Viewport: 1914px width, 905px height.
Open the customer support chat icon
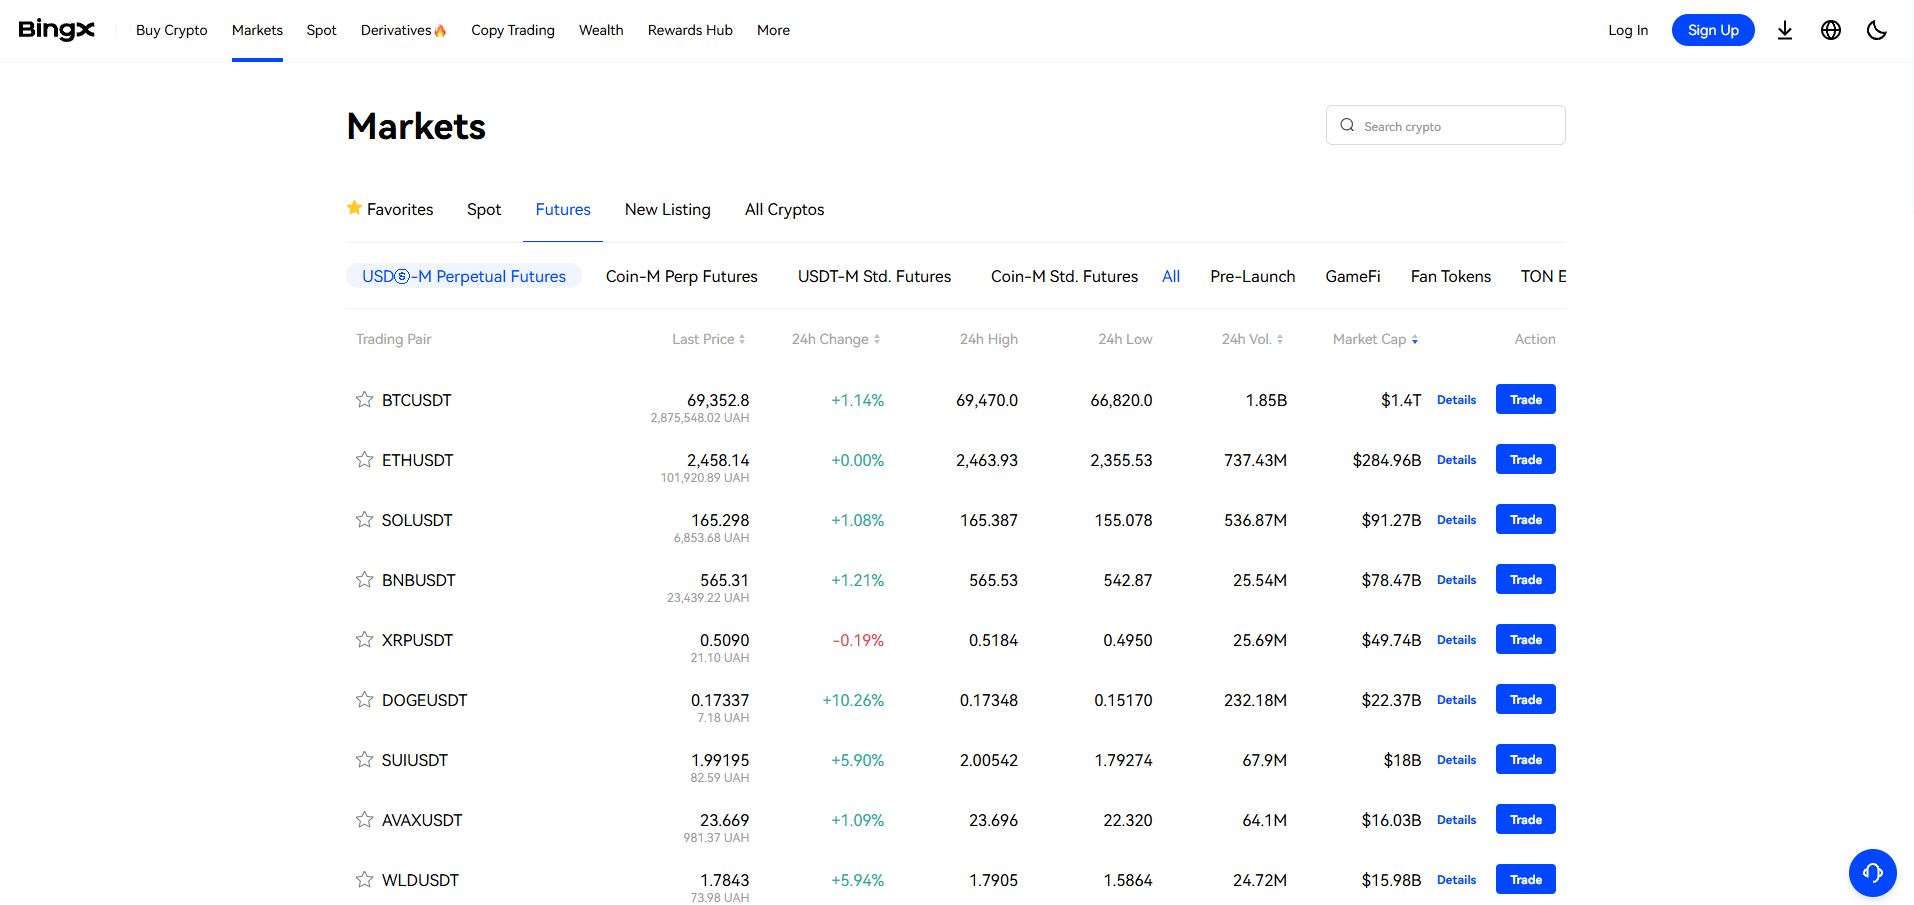tap(1872, 873)
